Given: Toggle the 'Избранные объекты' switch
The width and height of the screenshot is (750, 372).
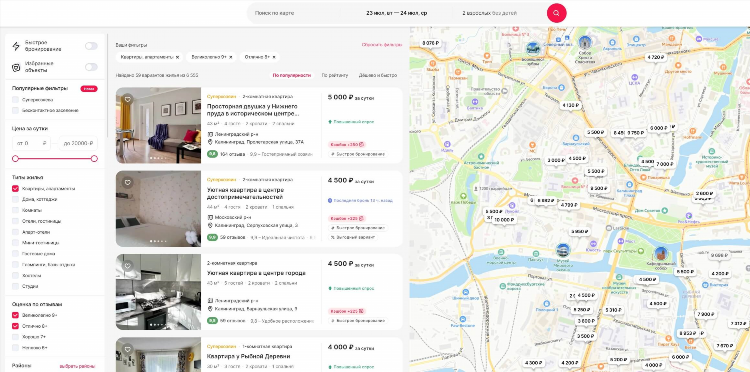Looking at the screenshot, I should (x=91, y=67).
